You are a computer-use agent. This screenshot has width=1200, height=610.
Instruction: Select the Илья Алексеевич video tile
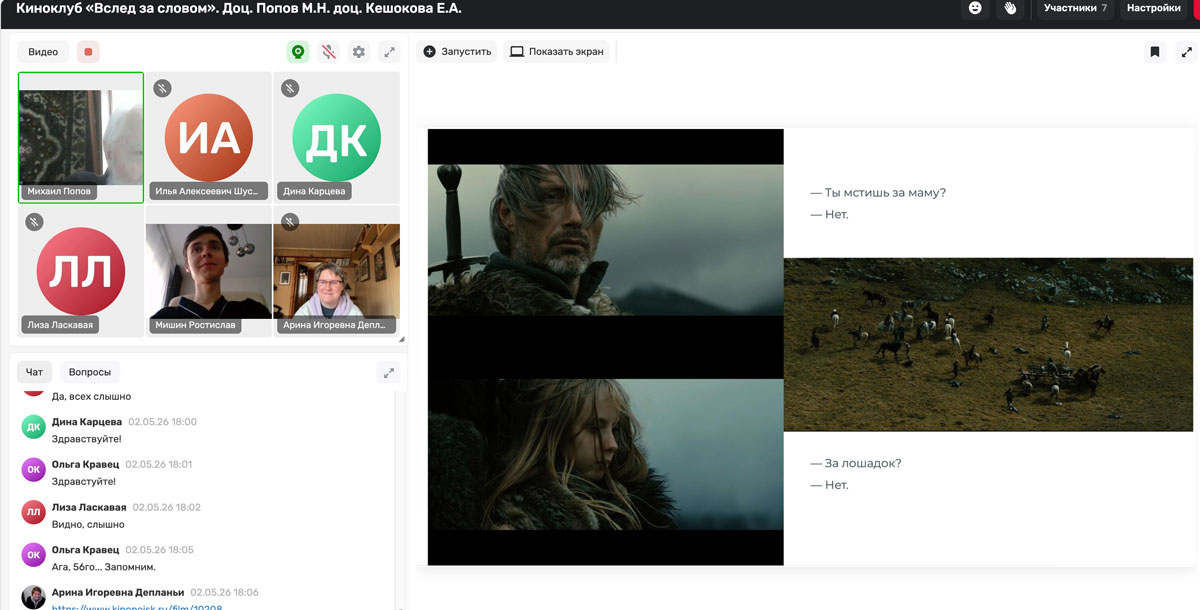pyautogui.click(x=208, y=138)
